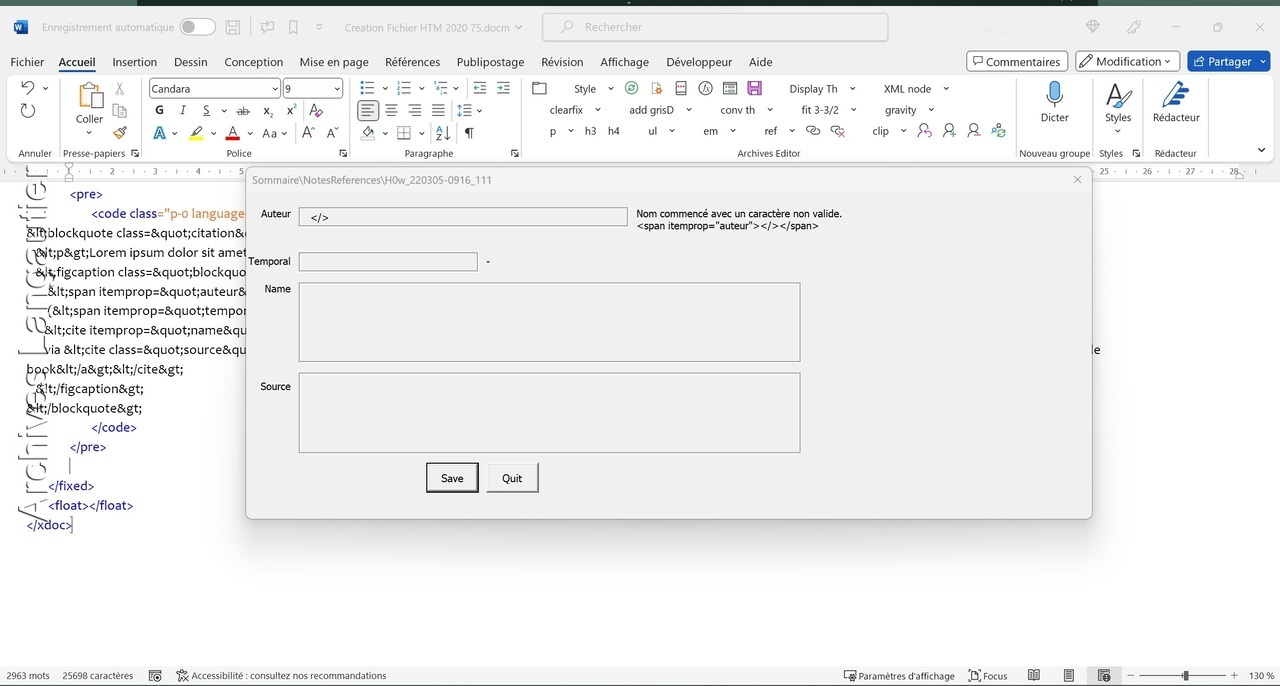The height and width of the screenshot is (686, 1280).
Task: Click the yellow highlight color button
Action: [x=196, y=133]
